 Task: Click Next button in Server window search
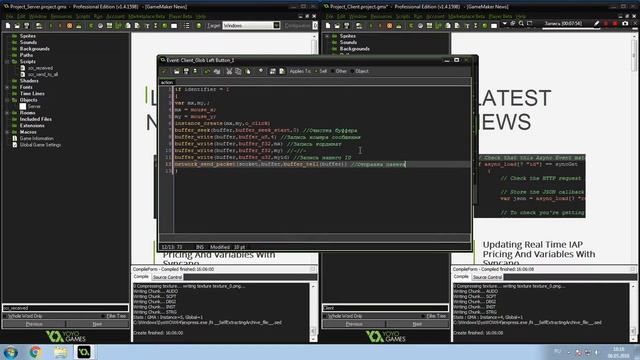97,324
